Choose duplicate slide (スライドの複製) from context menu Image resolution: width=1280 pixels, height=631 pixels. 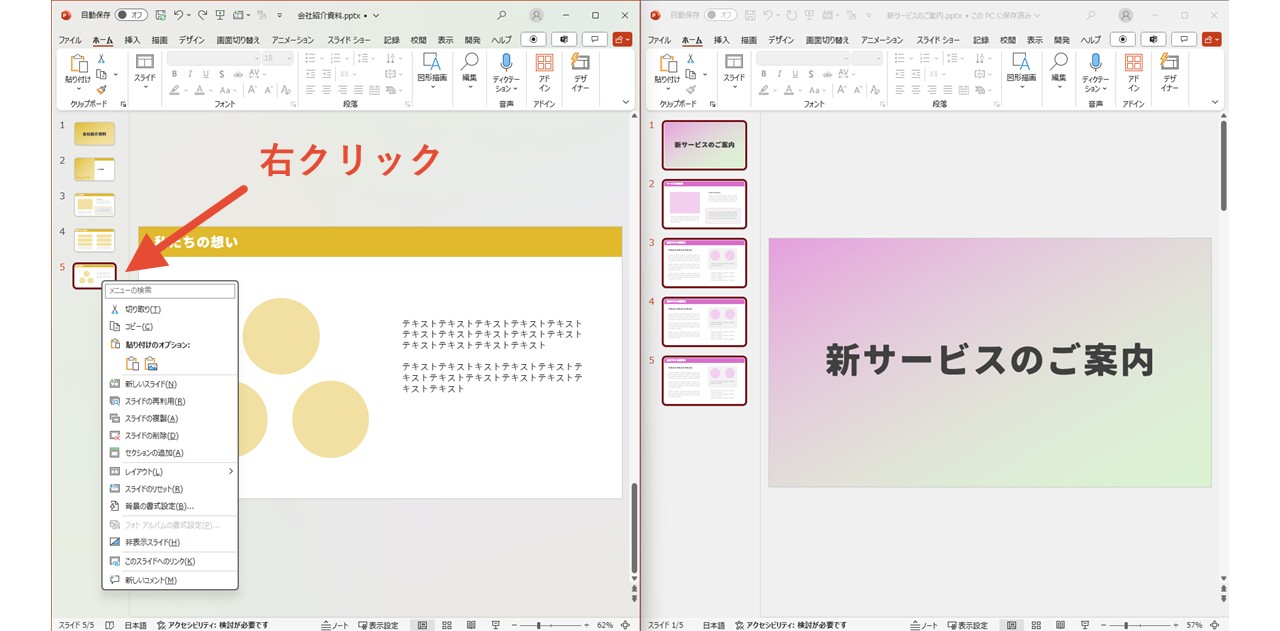coord(151,419)
